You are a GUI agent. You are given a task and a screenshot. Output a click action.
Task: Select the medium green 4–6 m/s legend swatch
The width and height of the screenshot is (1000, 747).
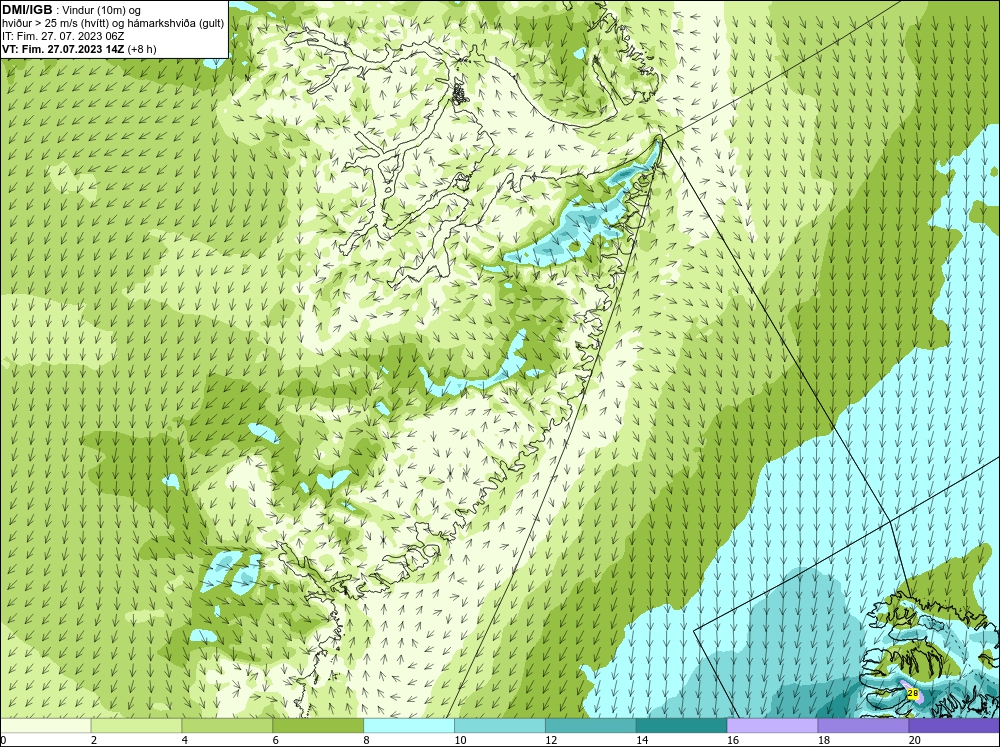pyautogui.click(x=227, y=726)
